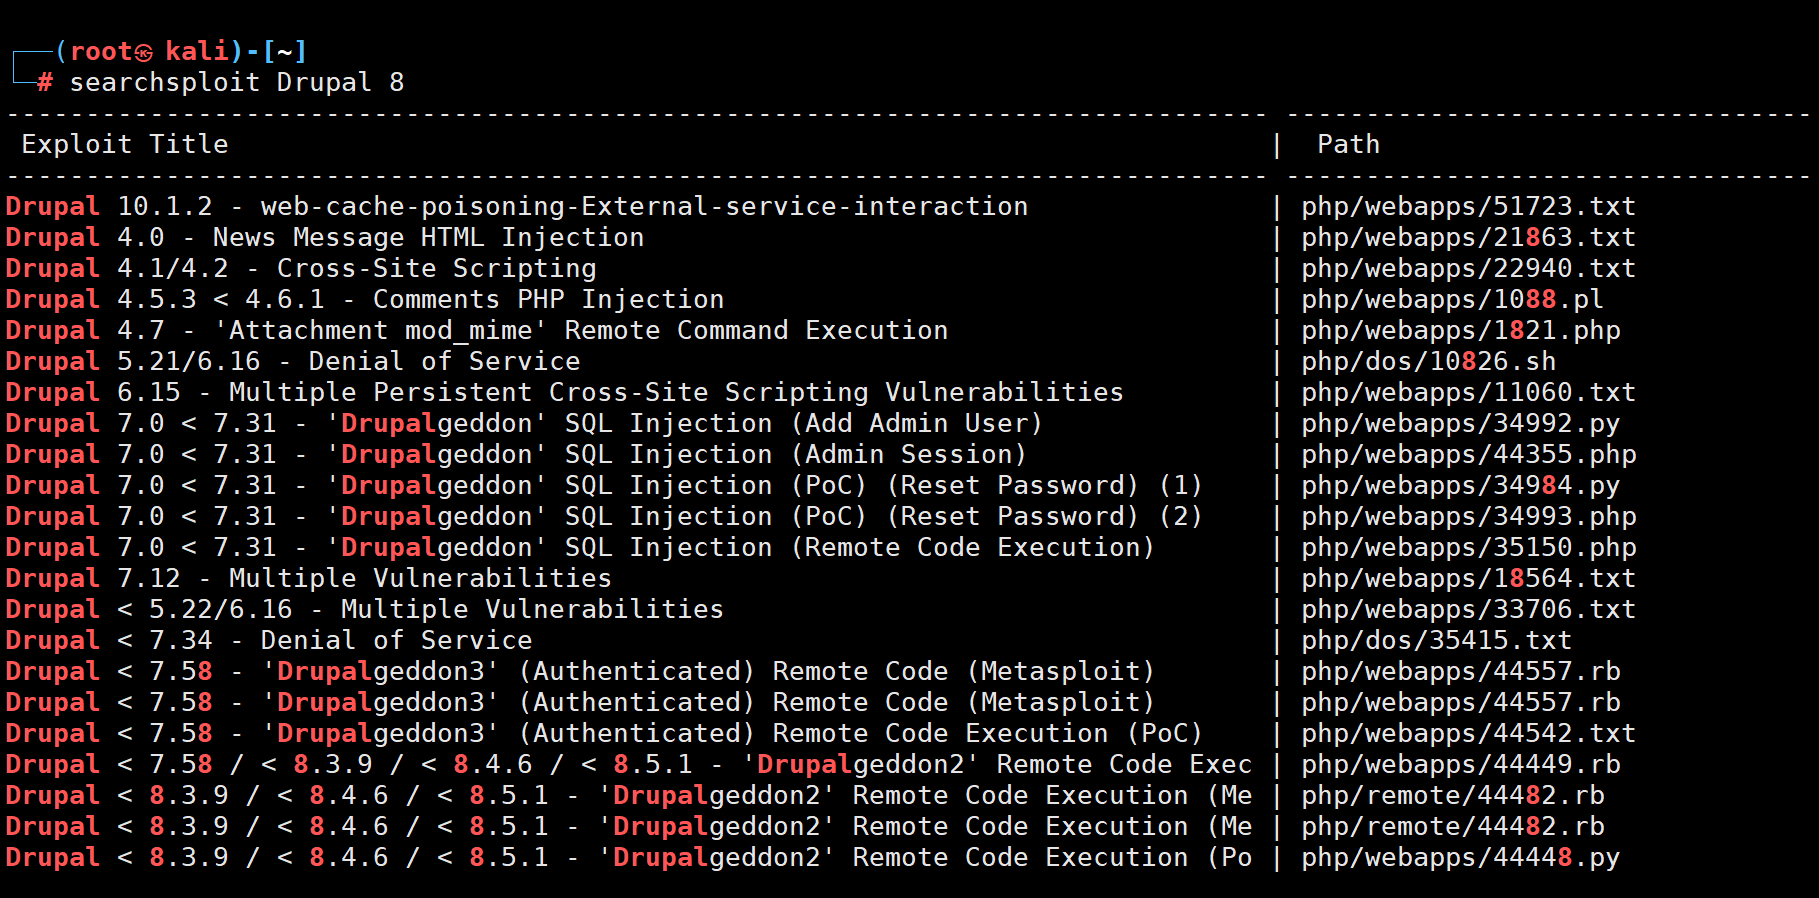Click the path php/webapps/35150.php
The image size is (1819, 898).
tap(1468, 548)
